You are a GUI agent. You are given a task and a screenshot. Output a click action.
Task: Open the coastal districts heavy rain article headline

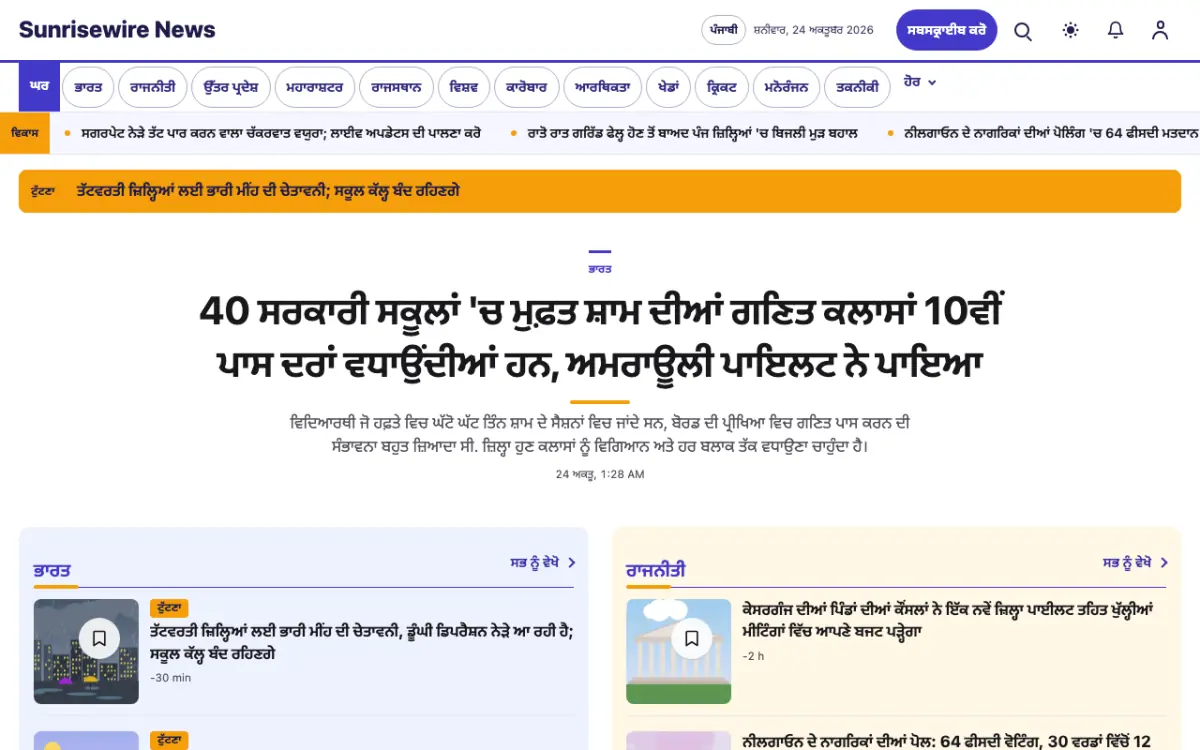coord(361,642)
